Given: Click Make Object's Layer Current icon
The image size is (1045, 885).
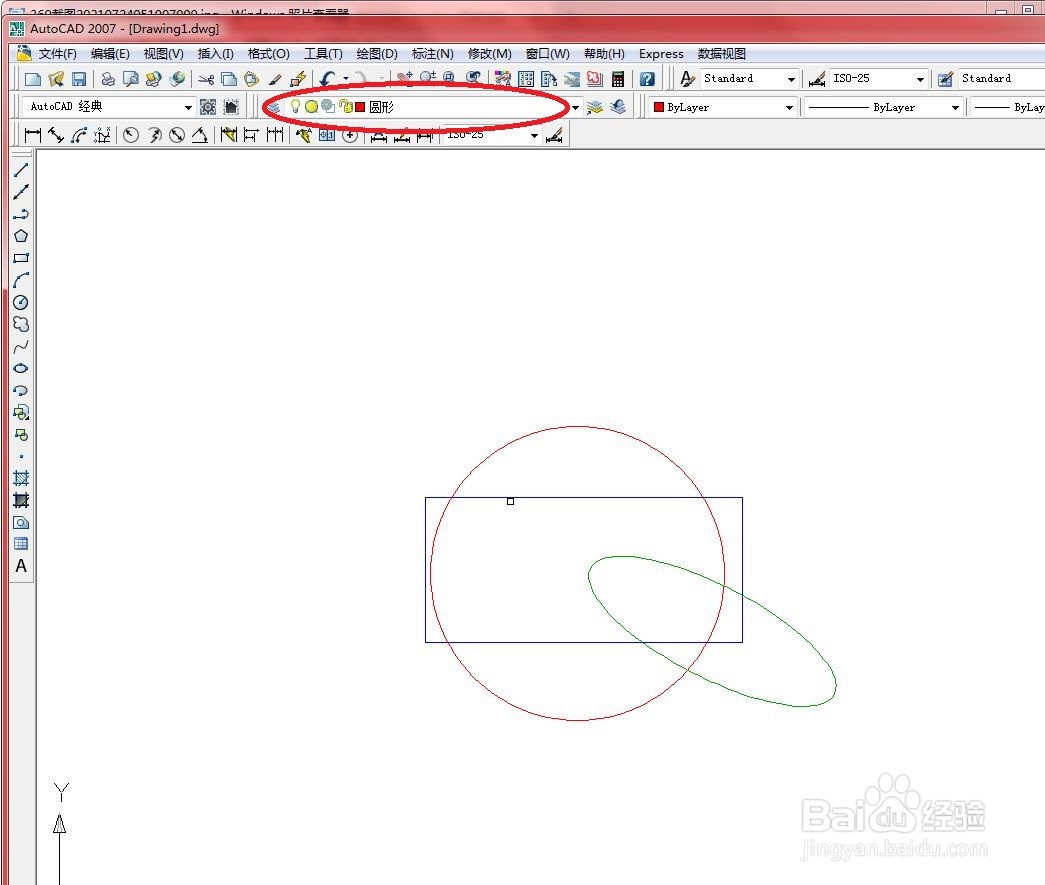Looking at the screenshot, I should coord(594,107).
